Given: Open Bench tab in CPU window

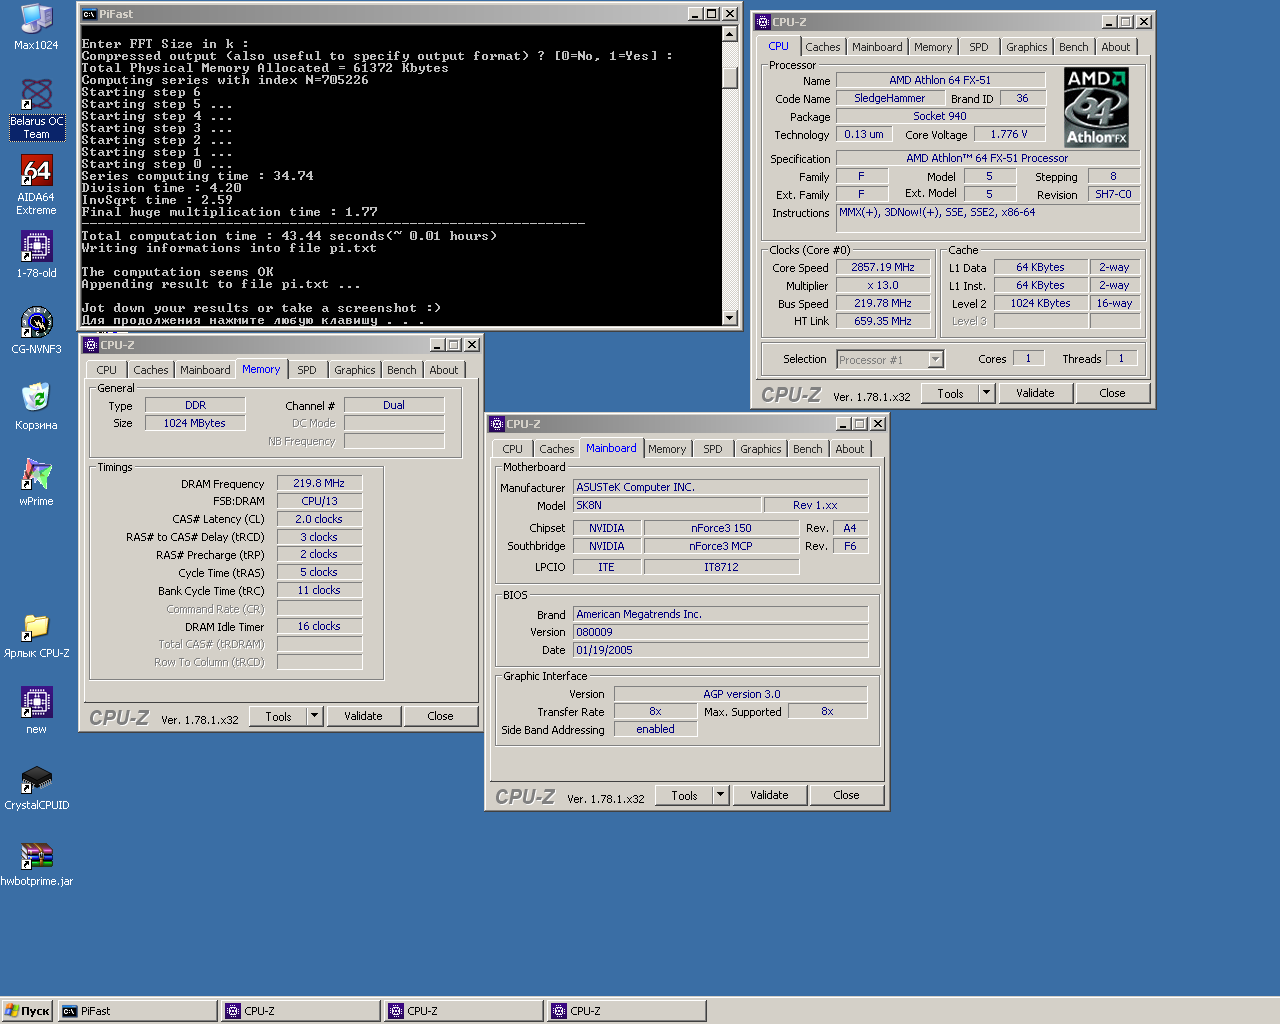Looking at the screenshot, I should pyautogui.click(x=1074, y=47).
